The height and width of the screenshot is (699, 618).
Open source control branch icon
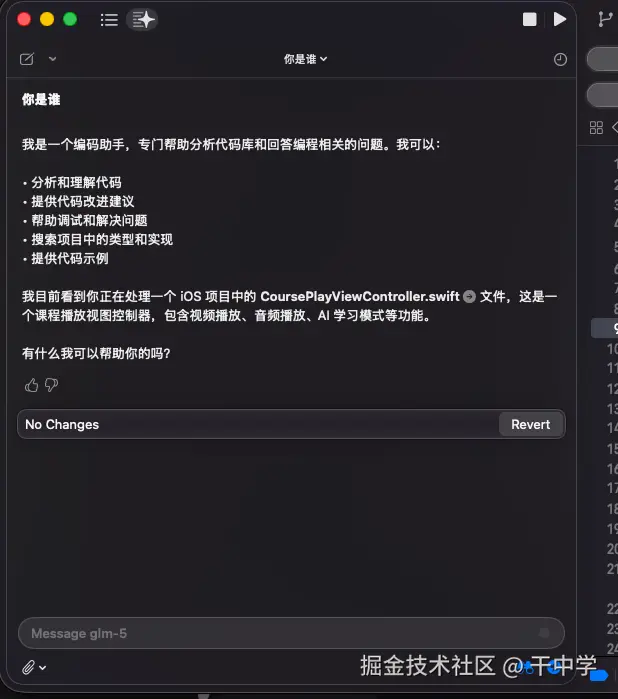pyautogui.click(x=605, y=19)
